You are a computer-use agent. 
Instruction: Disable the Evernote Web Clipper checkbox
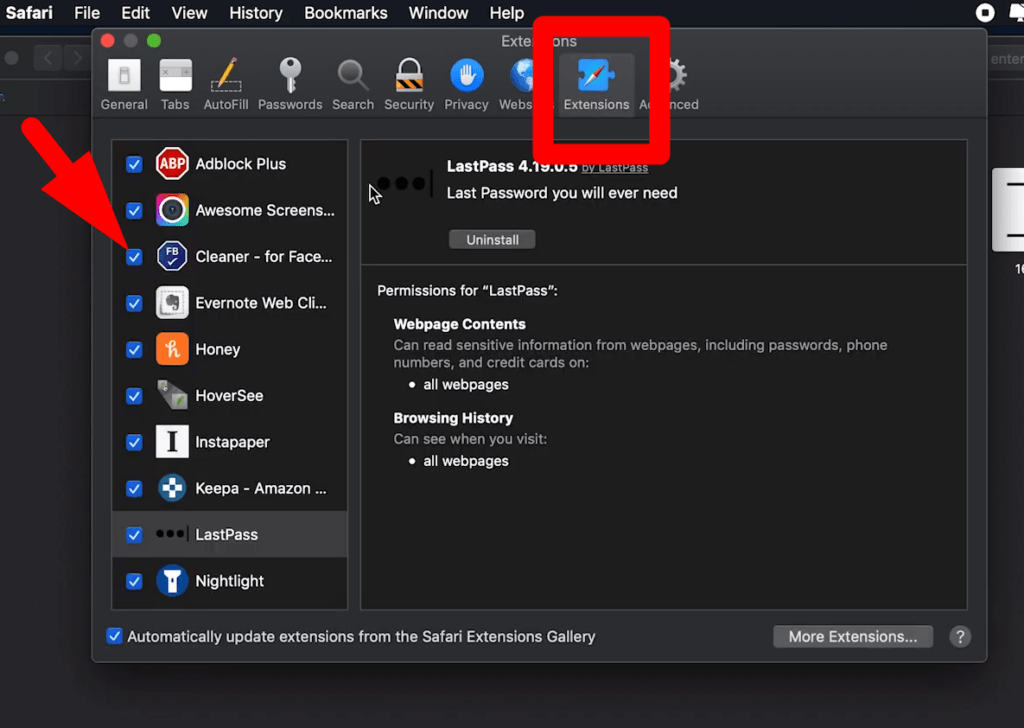click(x=134, y=303)
